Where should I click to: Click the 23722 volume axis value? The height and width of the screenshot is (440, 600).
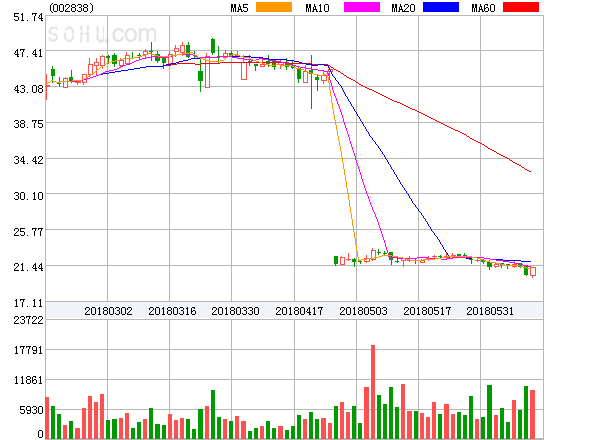pyautogui.click(x=28, y=320)
